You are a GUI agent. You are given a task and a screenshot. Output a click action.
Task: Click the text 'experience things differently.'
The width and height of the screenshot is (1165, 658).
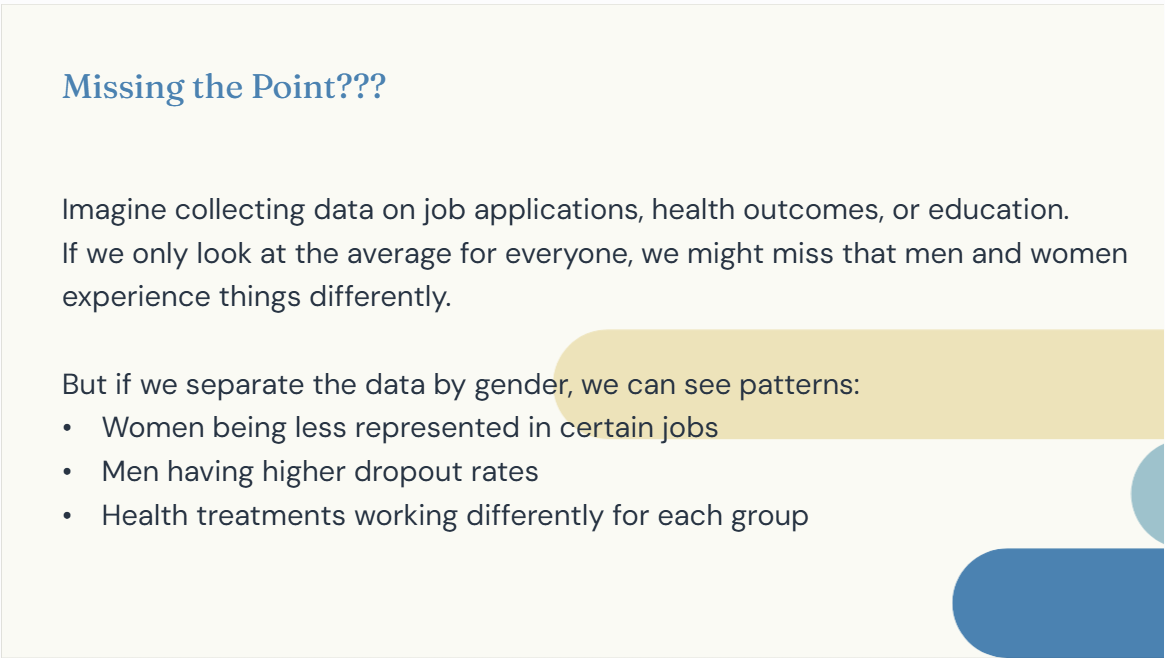point(256,297)
